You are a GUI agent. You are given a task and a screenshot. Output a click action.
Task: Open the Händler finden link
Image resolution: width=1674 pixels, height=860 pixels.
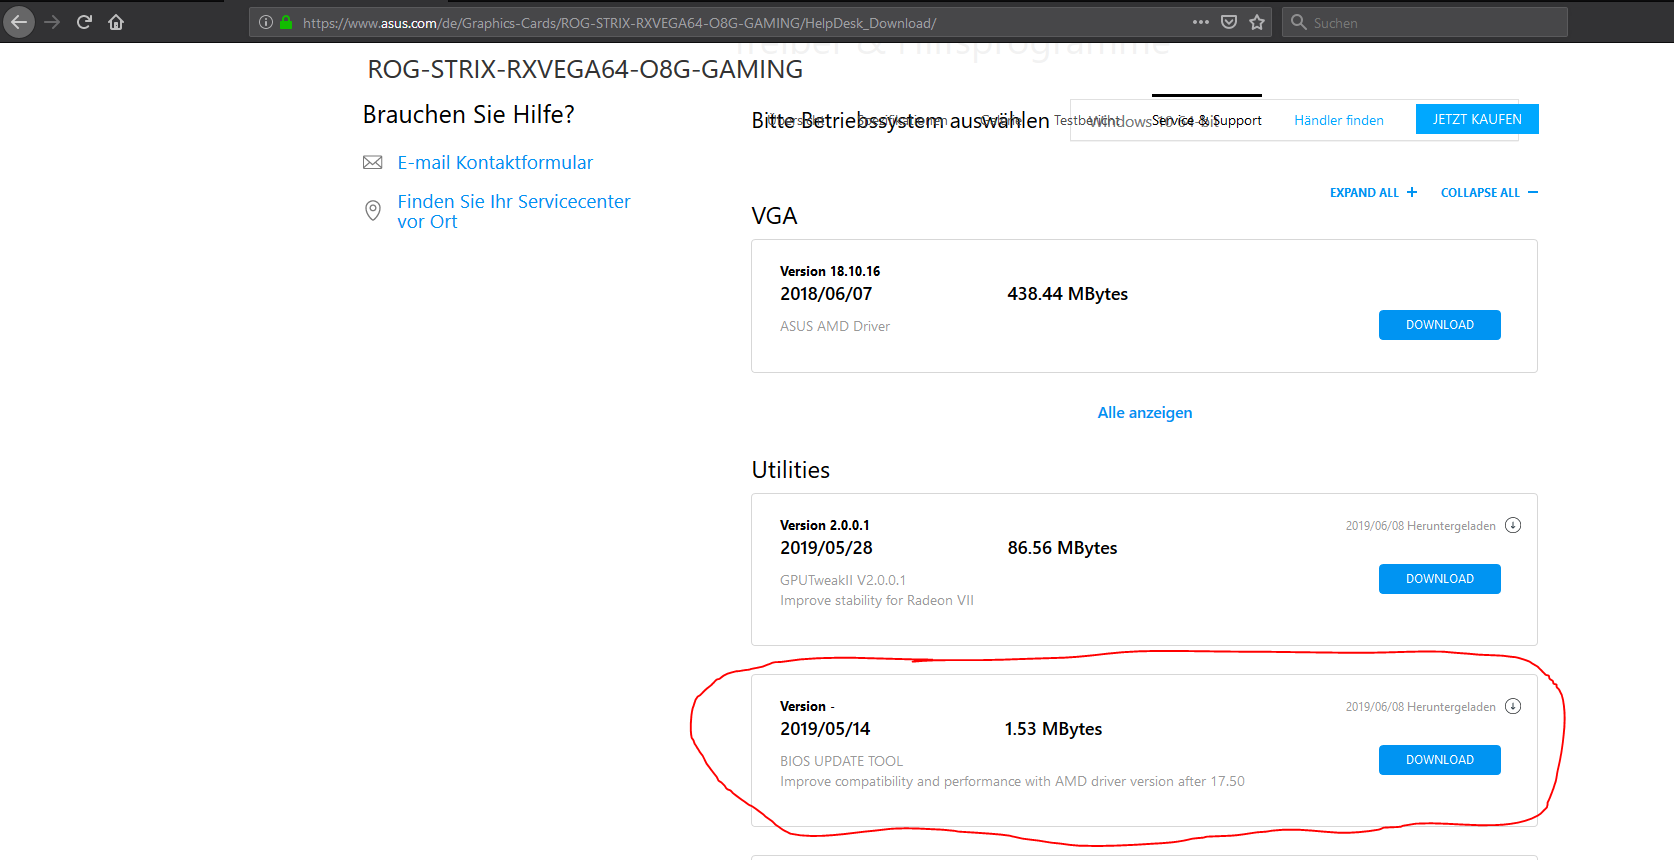[1339, 120]
